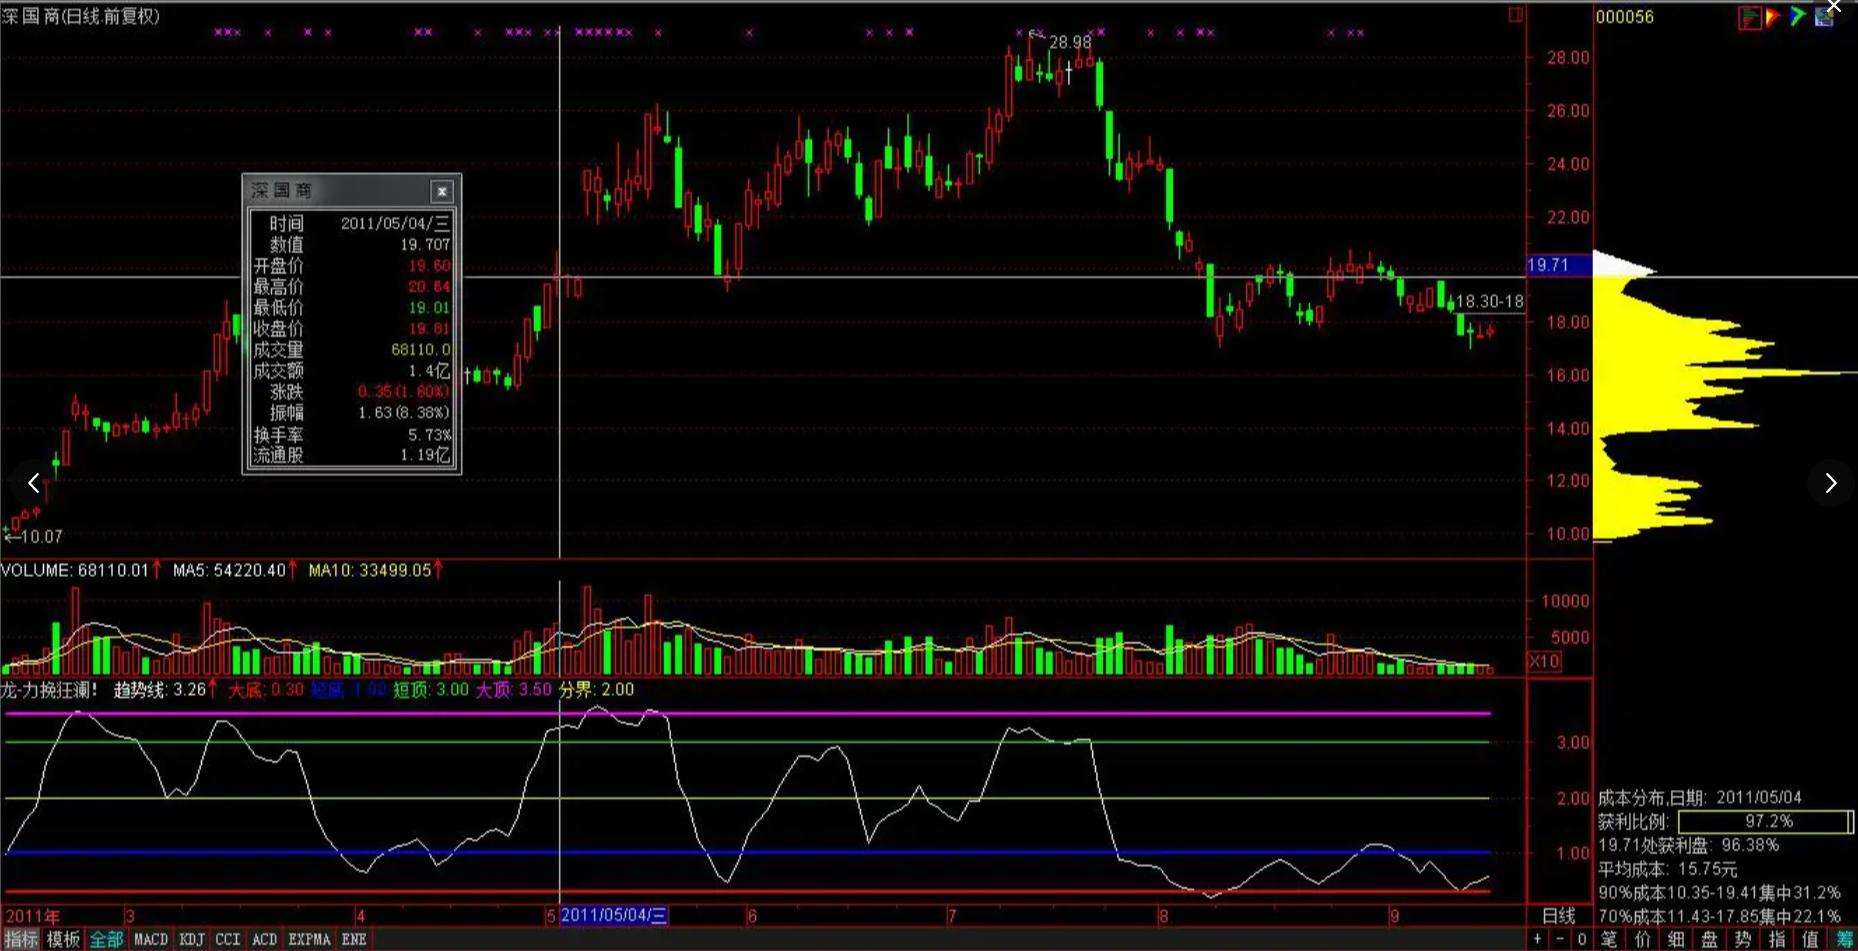Click the red-yellow arrow icon at top right
This screenshot has width=1858, height=951.
(1773, 17)
